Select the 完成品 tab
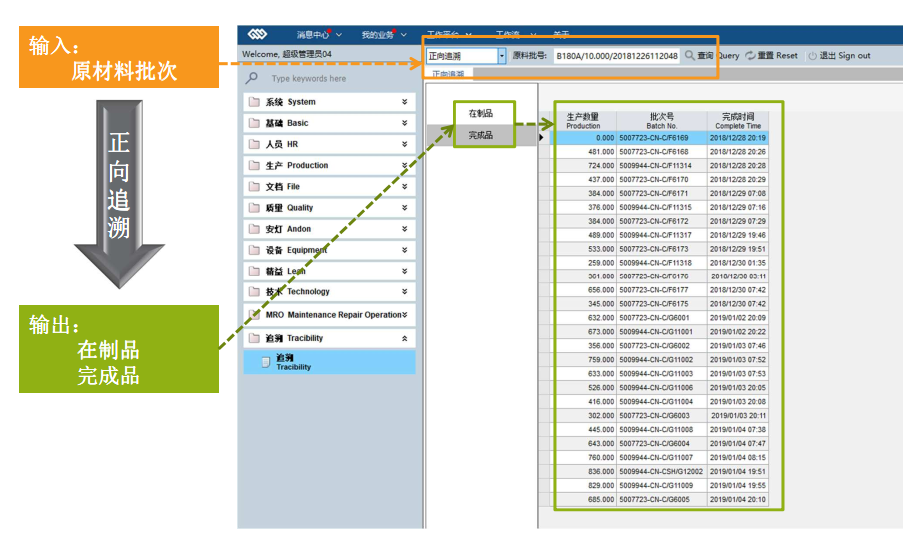Image resolution: width=922 pixels, height=544 pixels. 481,135
